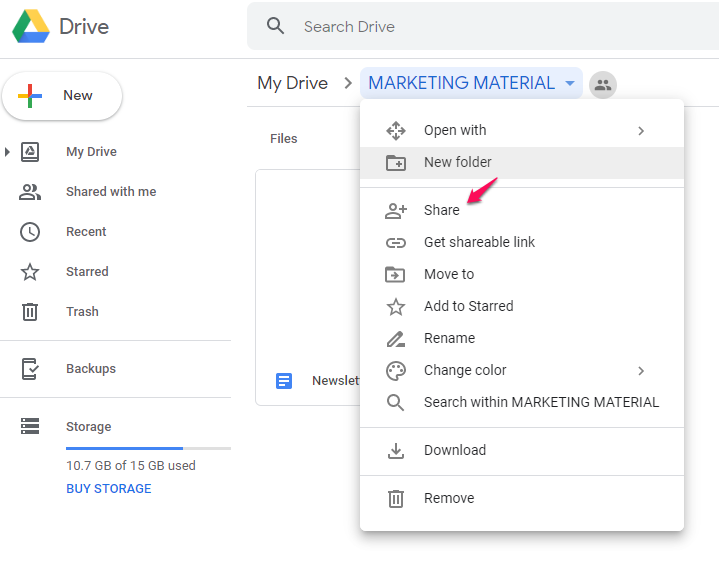Click the Files section label
The image size is (719, 562).
[283, 138]
